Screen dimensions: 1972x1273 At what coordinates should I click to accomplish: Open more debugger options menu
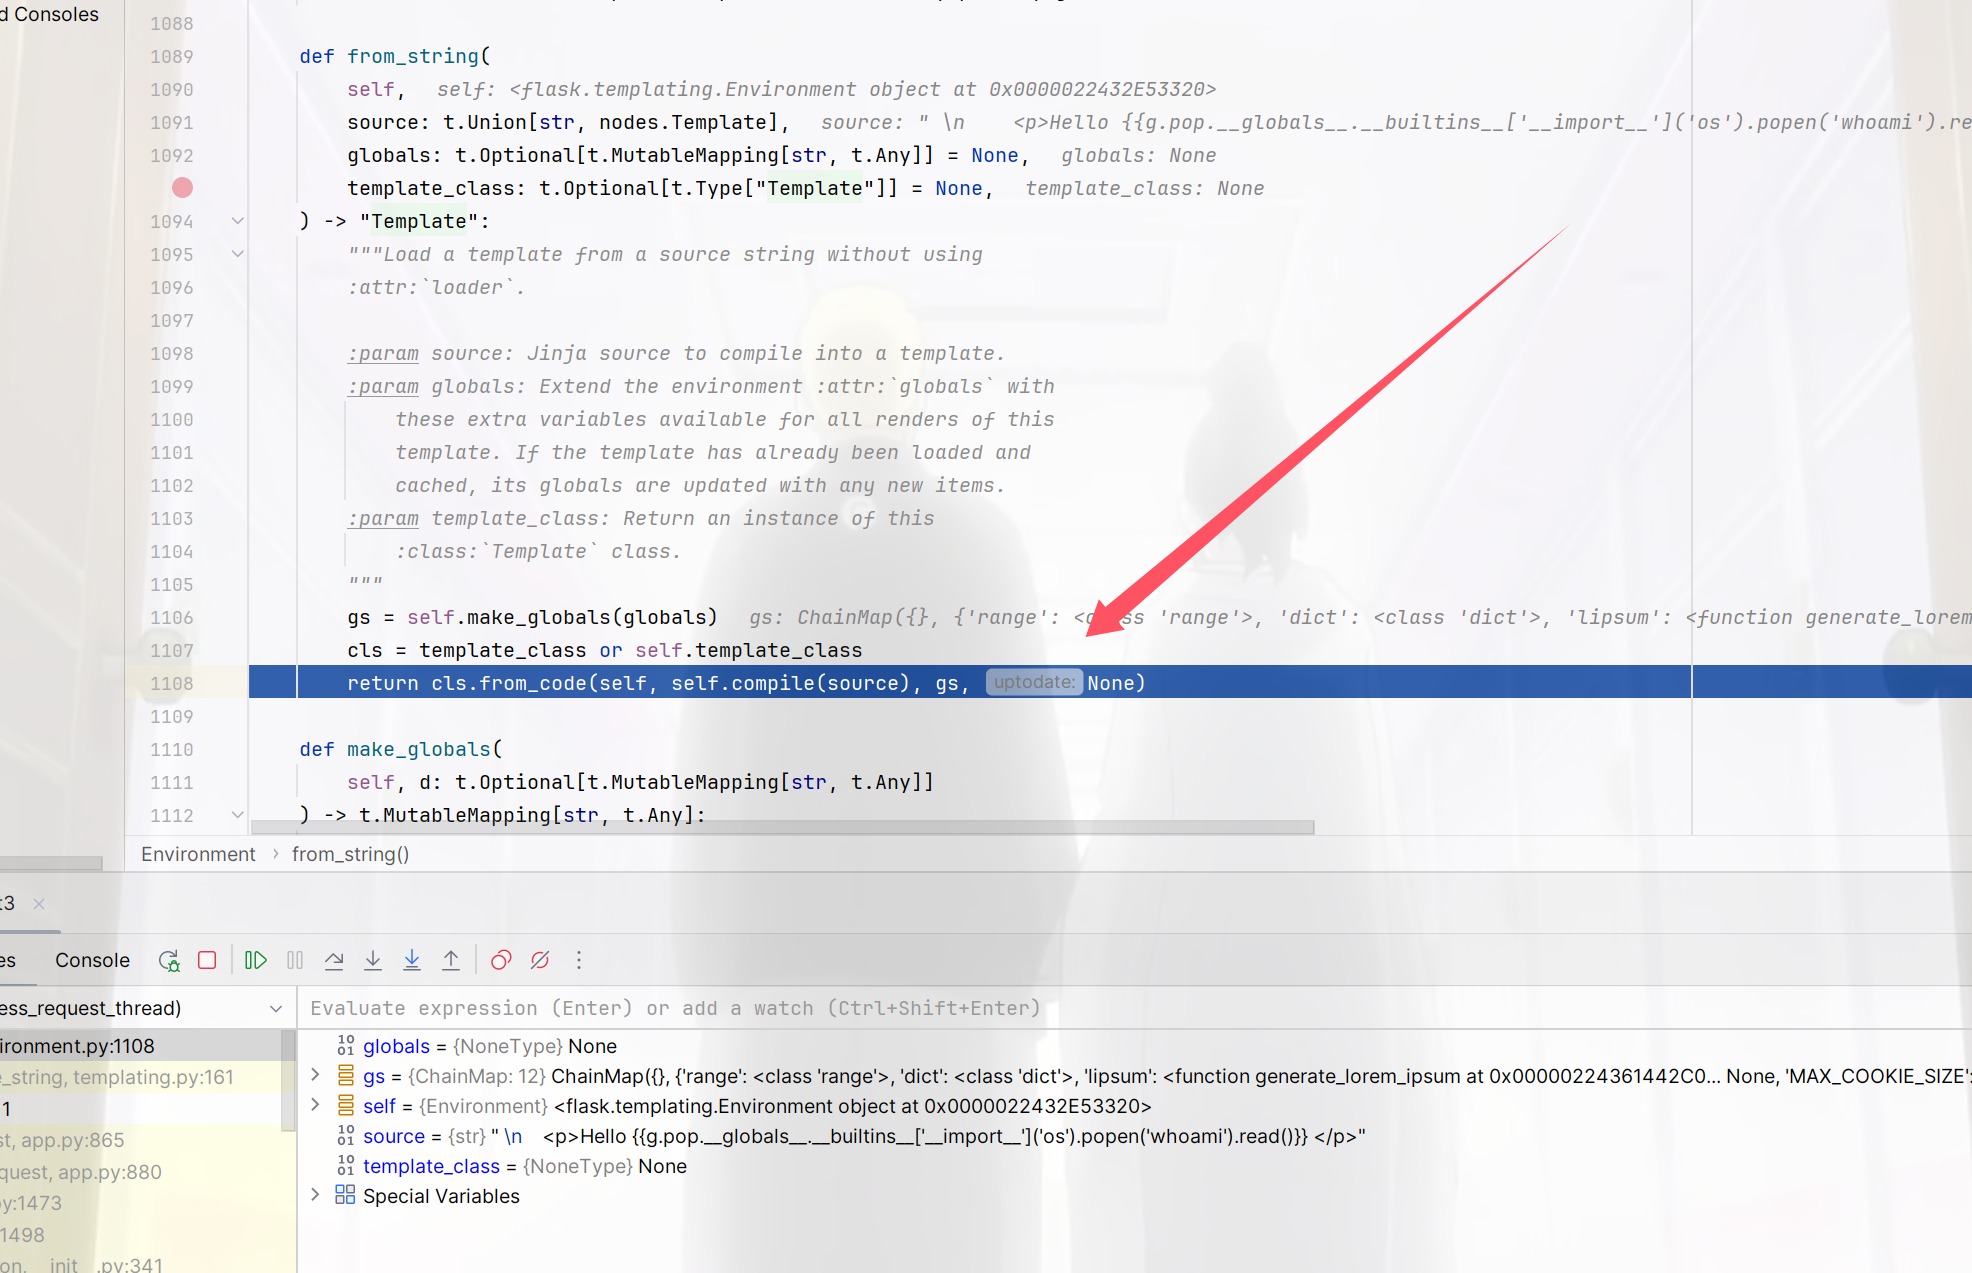(579, 960)
